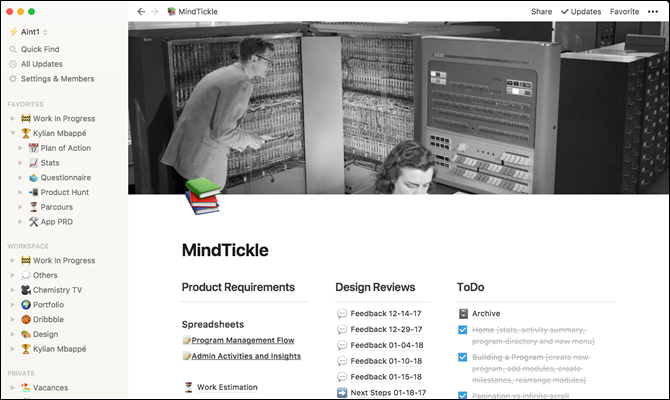The height and width of the screenshot is (400, 670).
Task: Click the arrow icon beside Next Steps 01-18-17
Action: pyautogui.click(x=342, y=392)
